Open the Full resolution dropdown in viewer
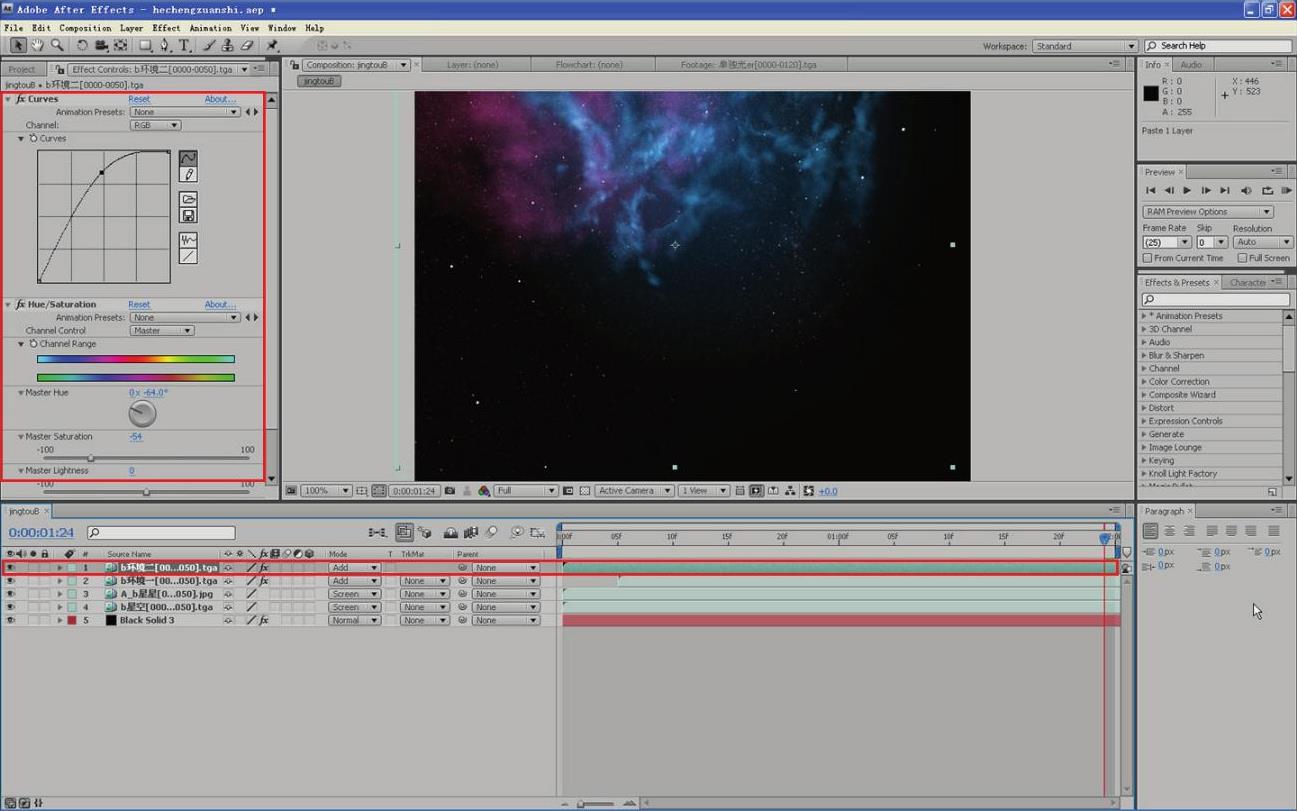This screenshot has height=811, width=1297. (x=525, y=491)
